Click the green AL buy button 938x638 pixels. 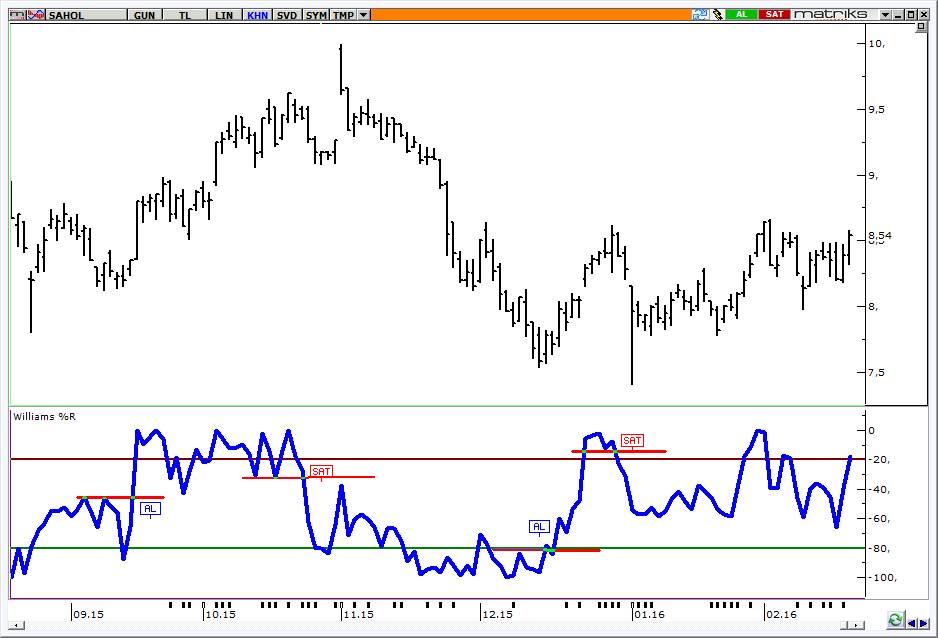[x=741, y=14]
